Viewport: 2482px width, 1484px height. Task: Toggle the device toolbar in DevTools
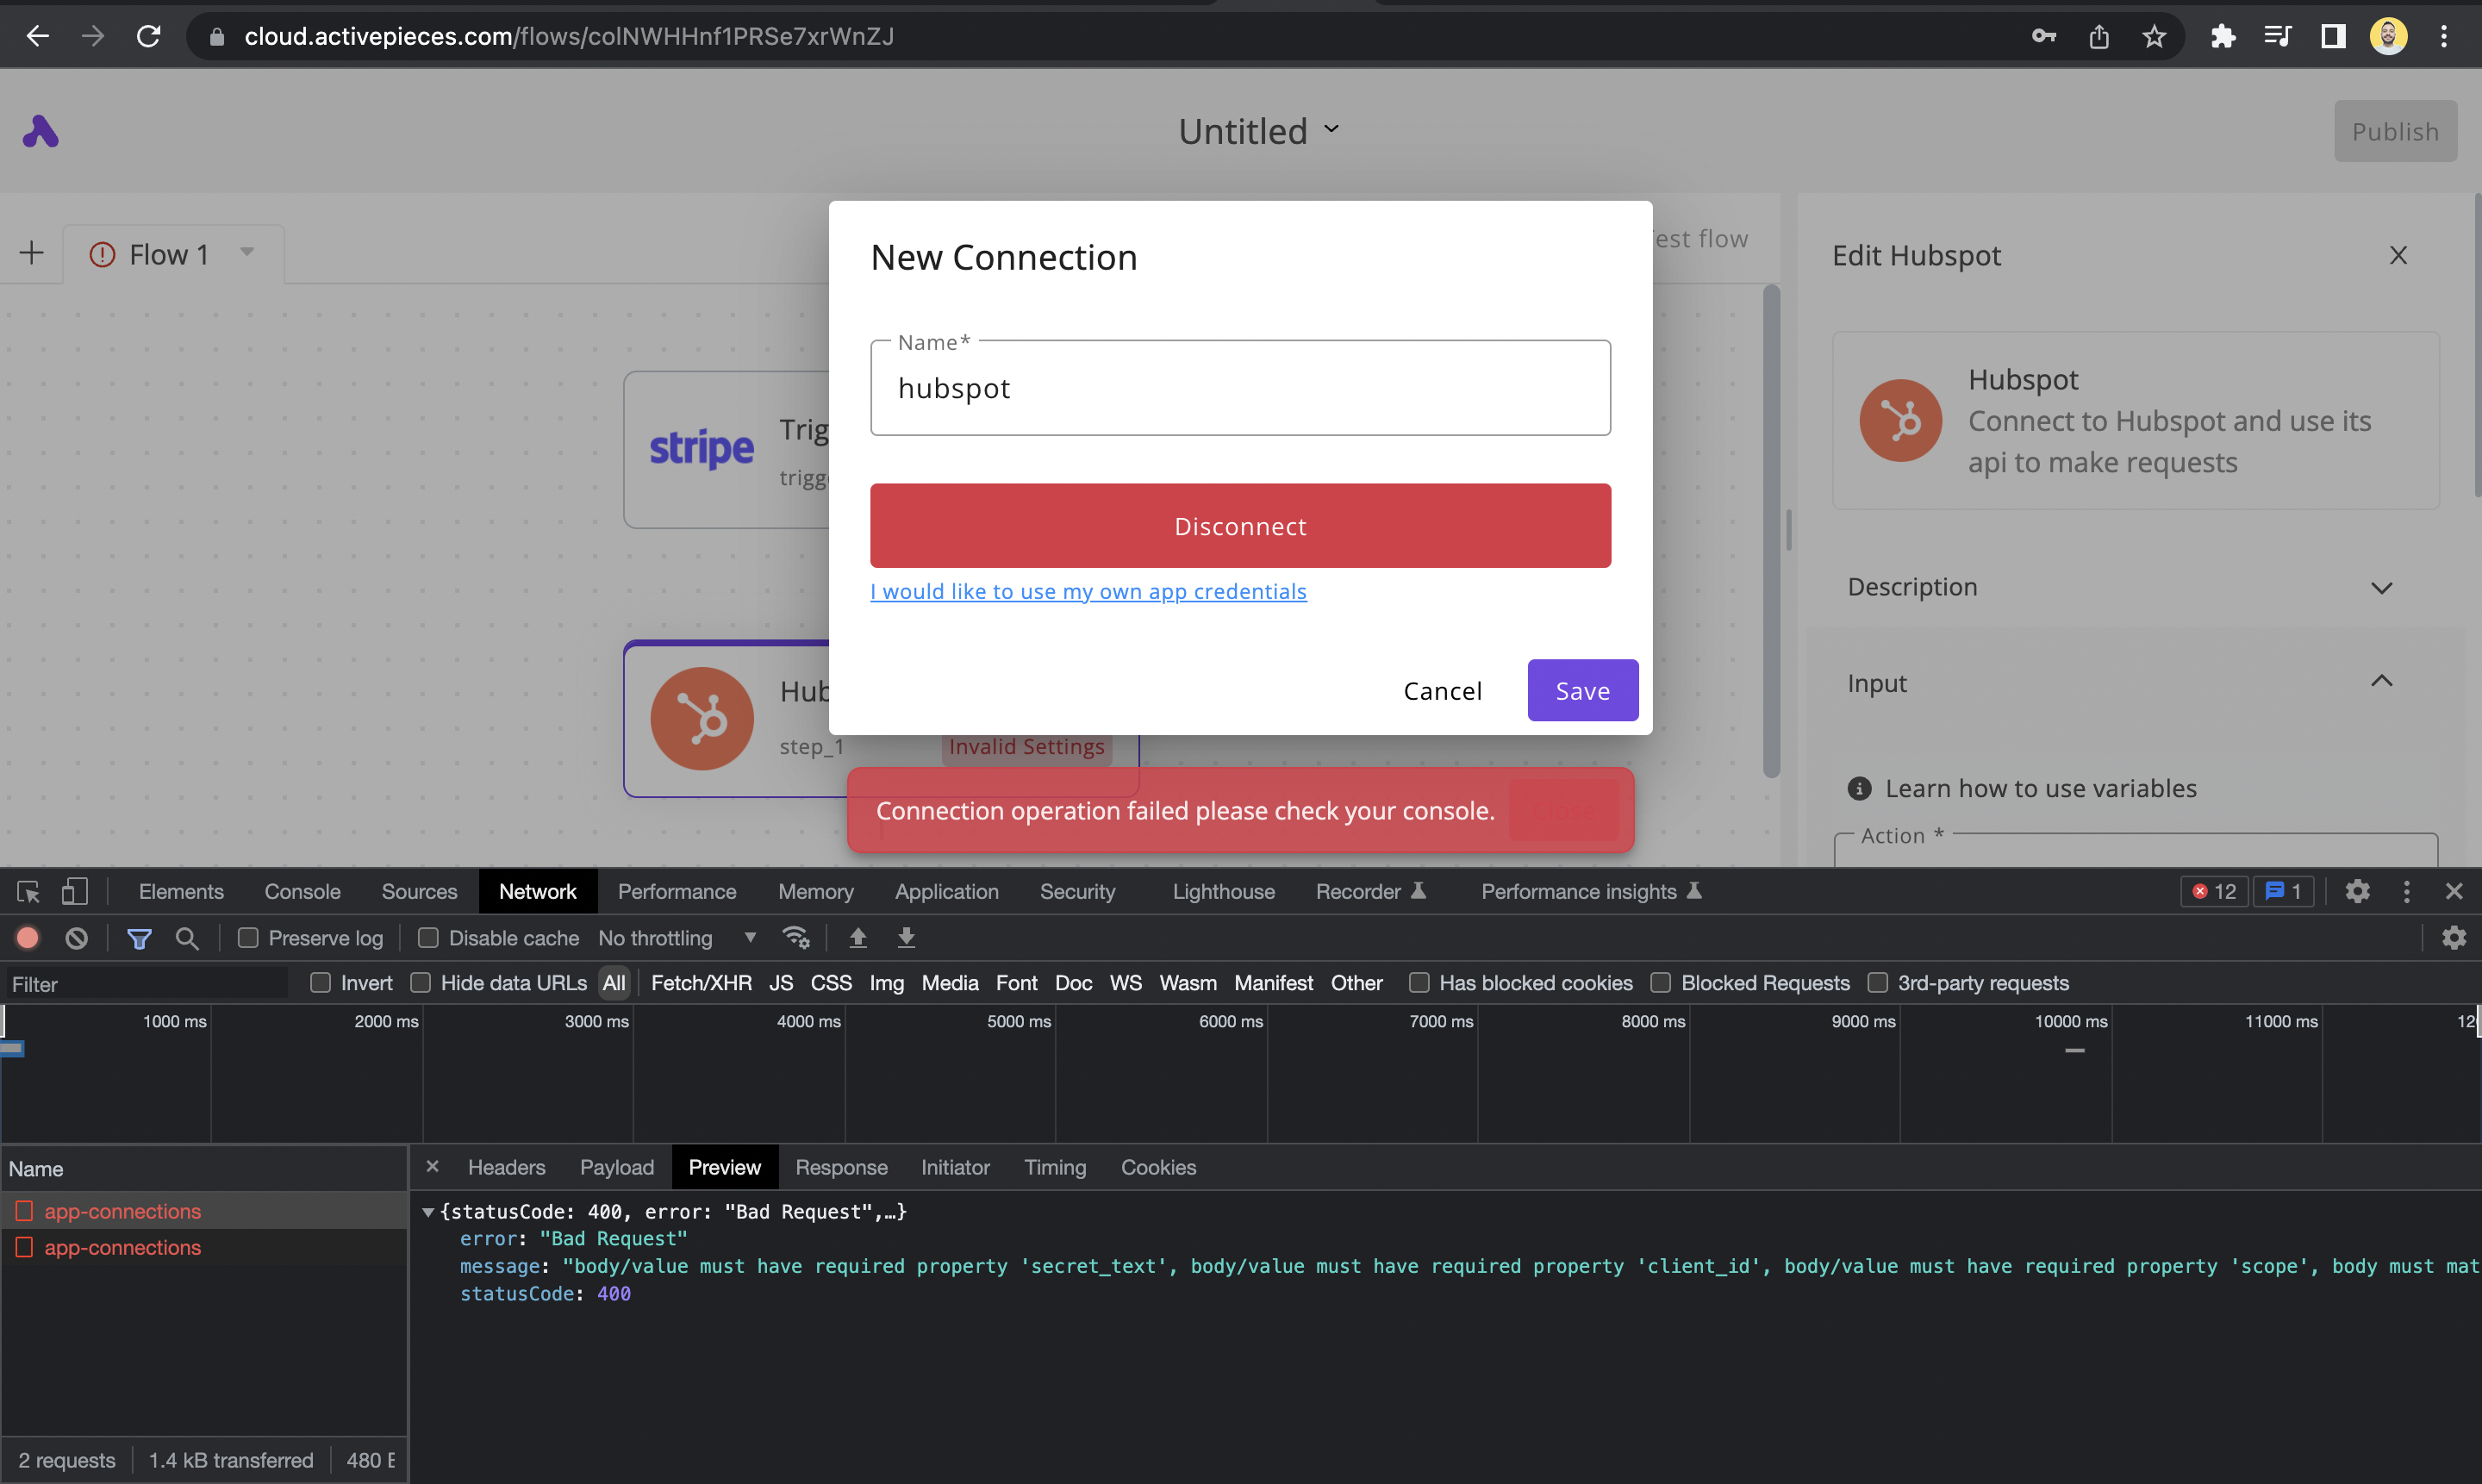(75, 891)
